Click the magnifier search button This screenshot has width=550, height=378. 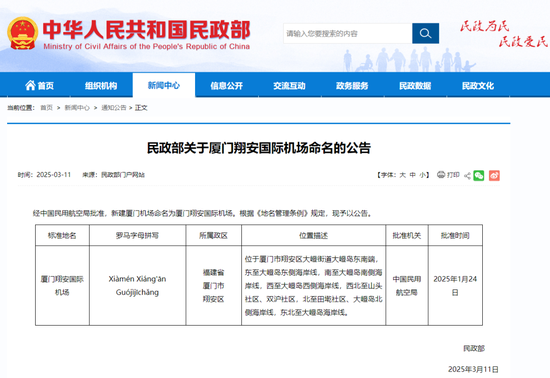425,33
